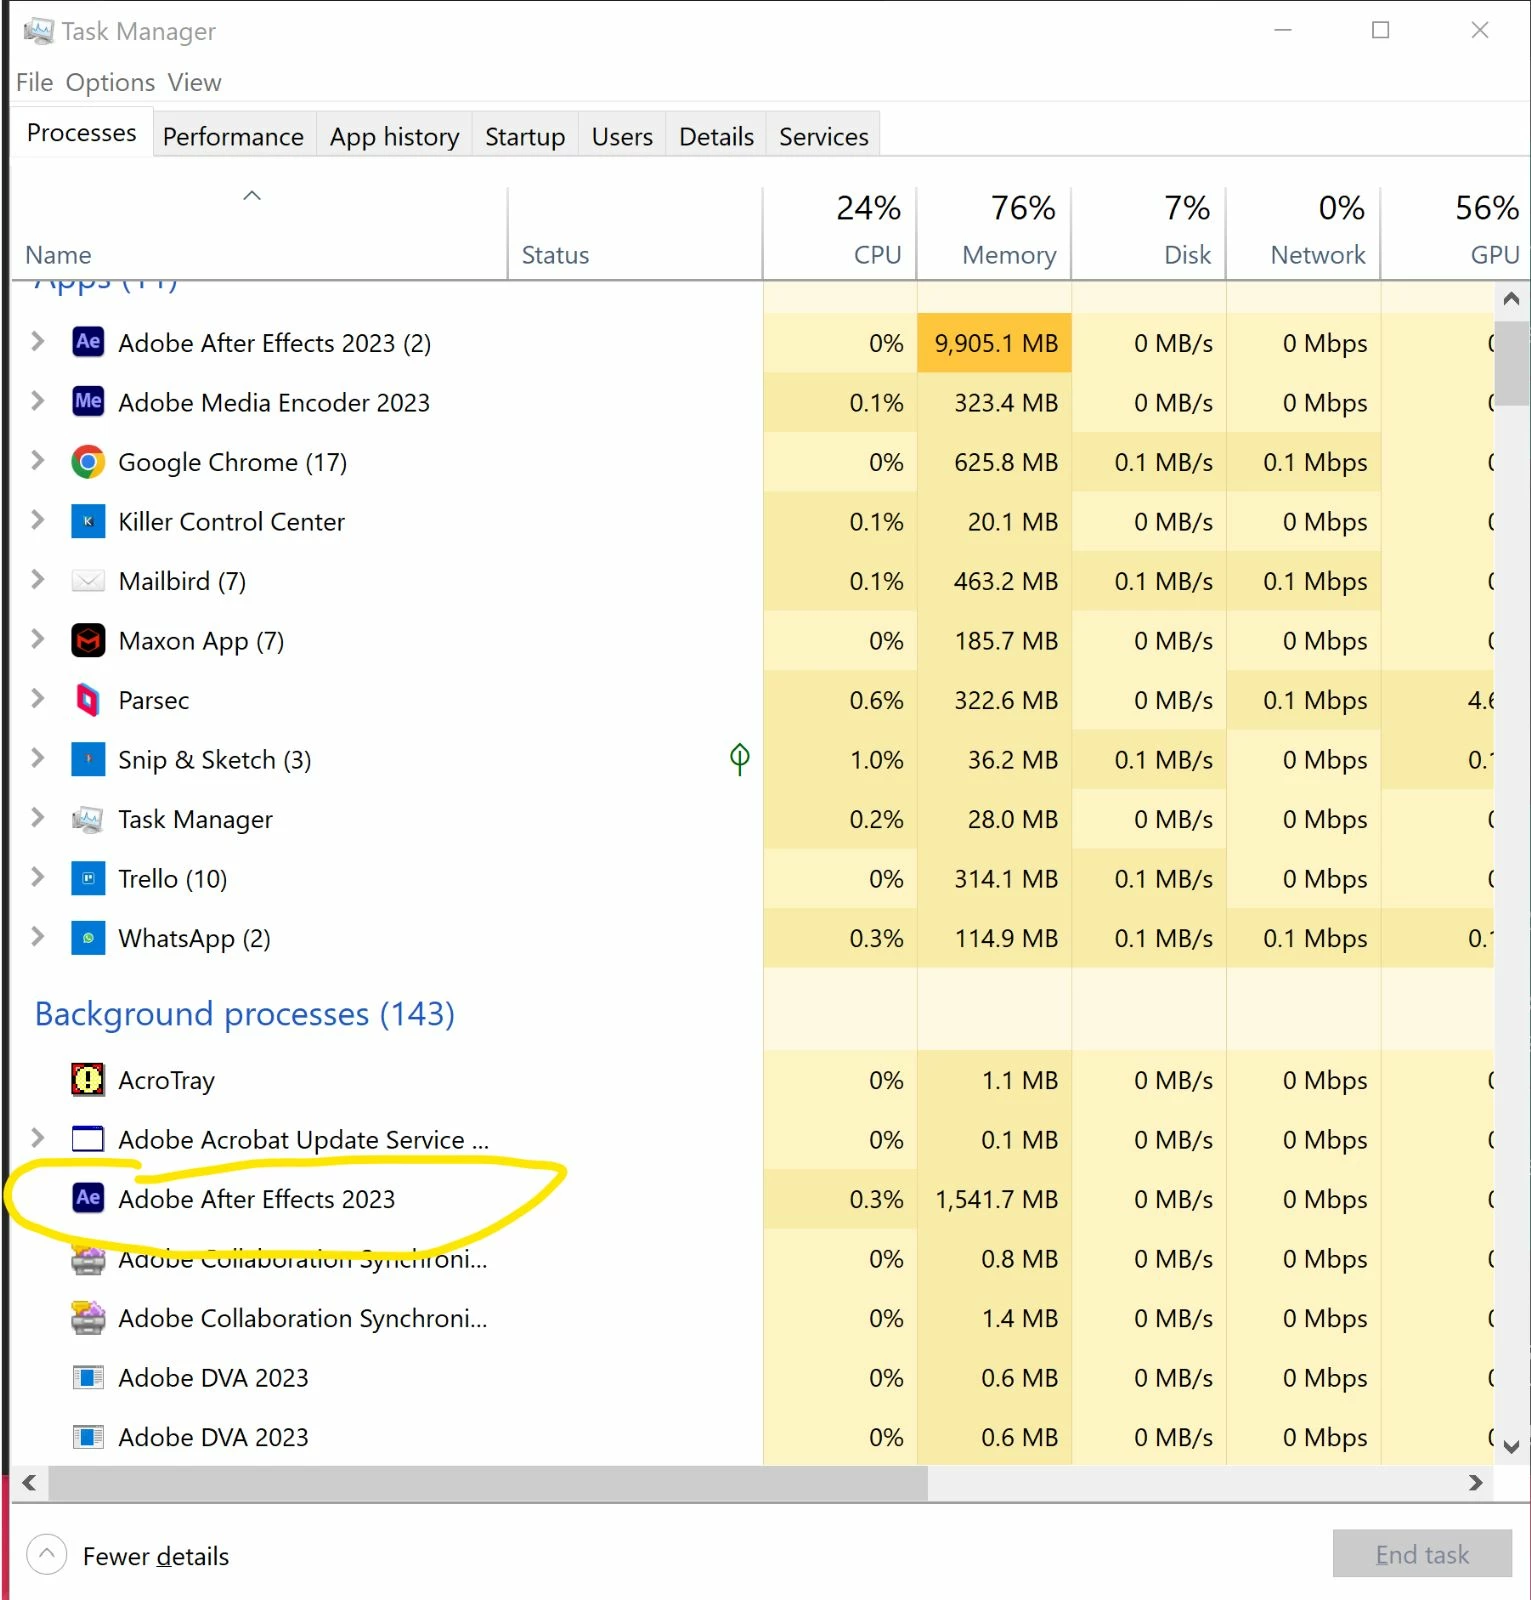The width and height of the screenshot is (1531, 1600).
Task: Click Fewer details toggle
Action: point(128,1555)
